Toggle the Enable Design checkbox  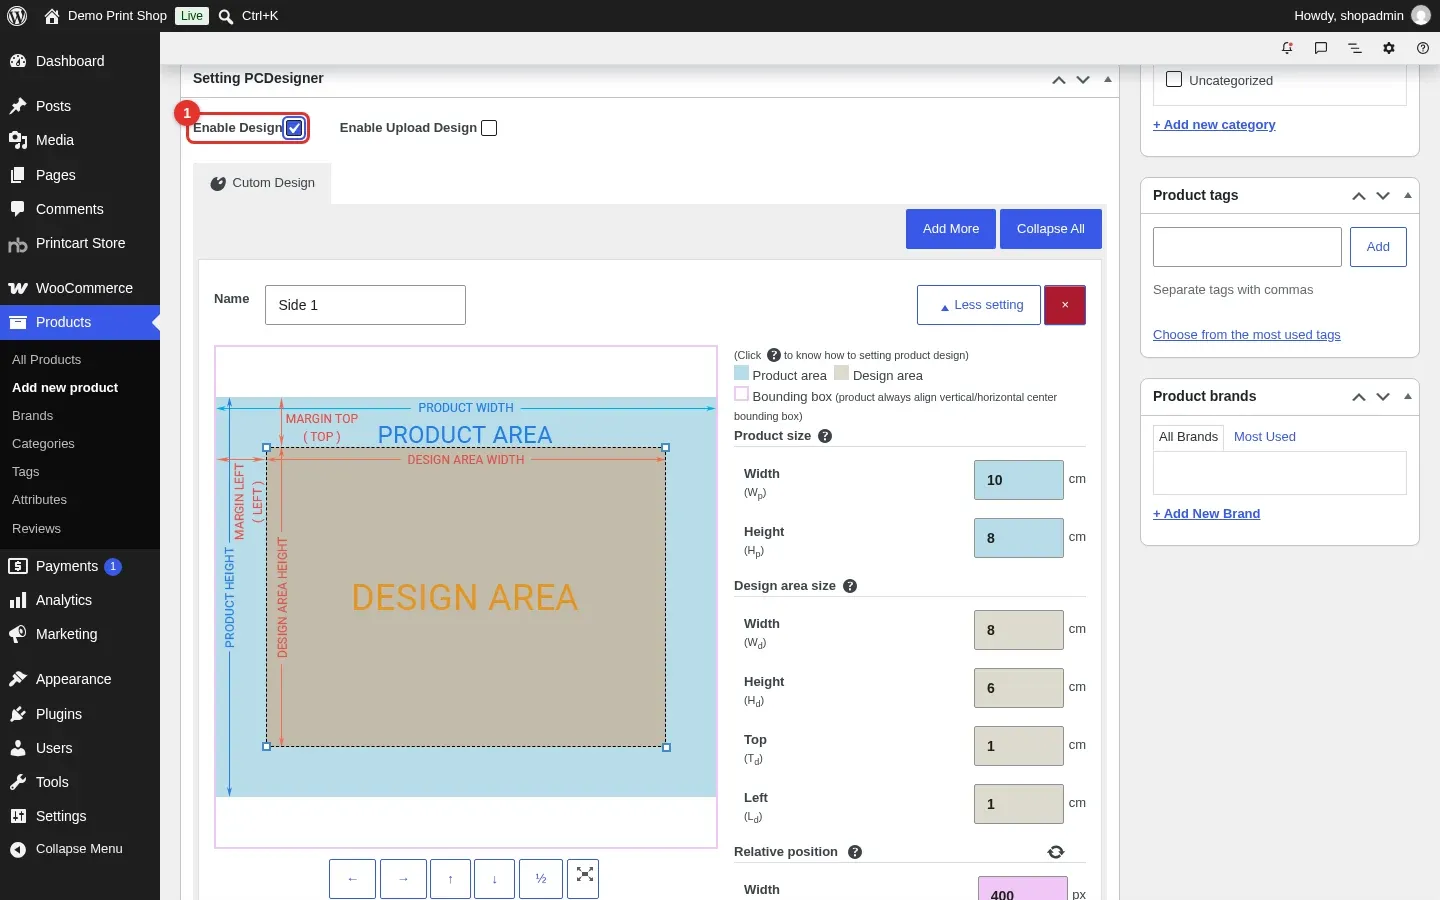pos(294,128)
